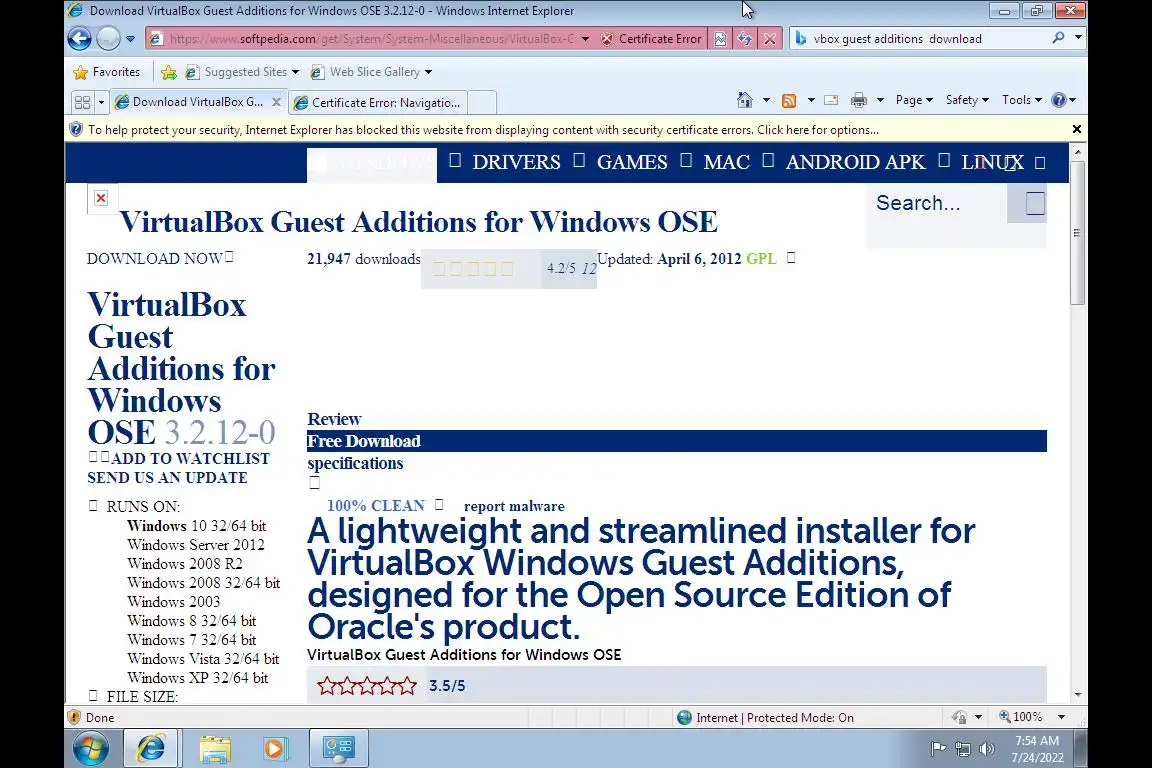Click the Read Mail envelope icon
1152x768 pixels.
(x=831, y=101)
